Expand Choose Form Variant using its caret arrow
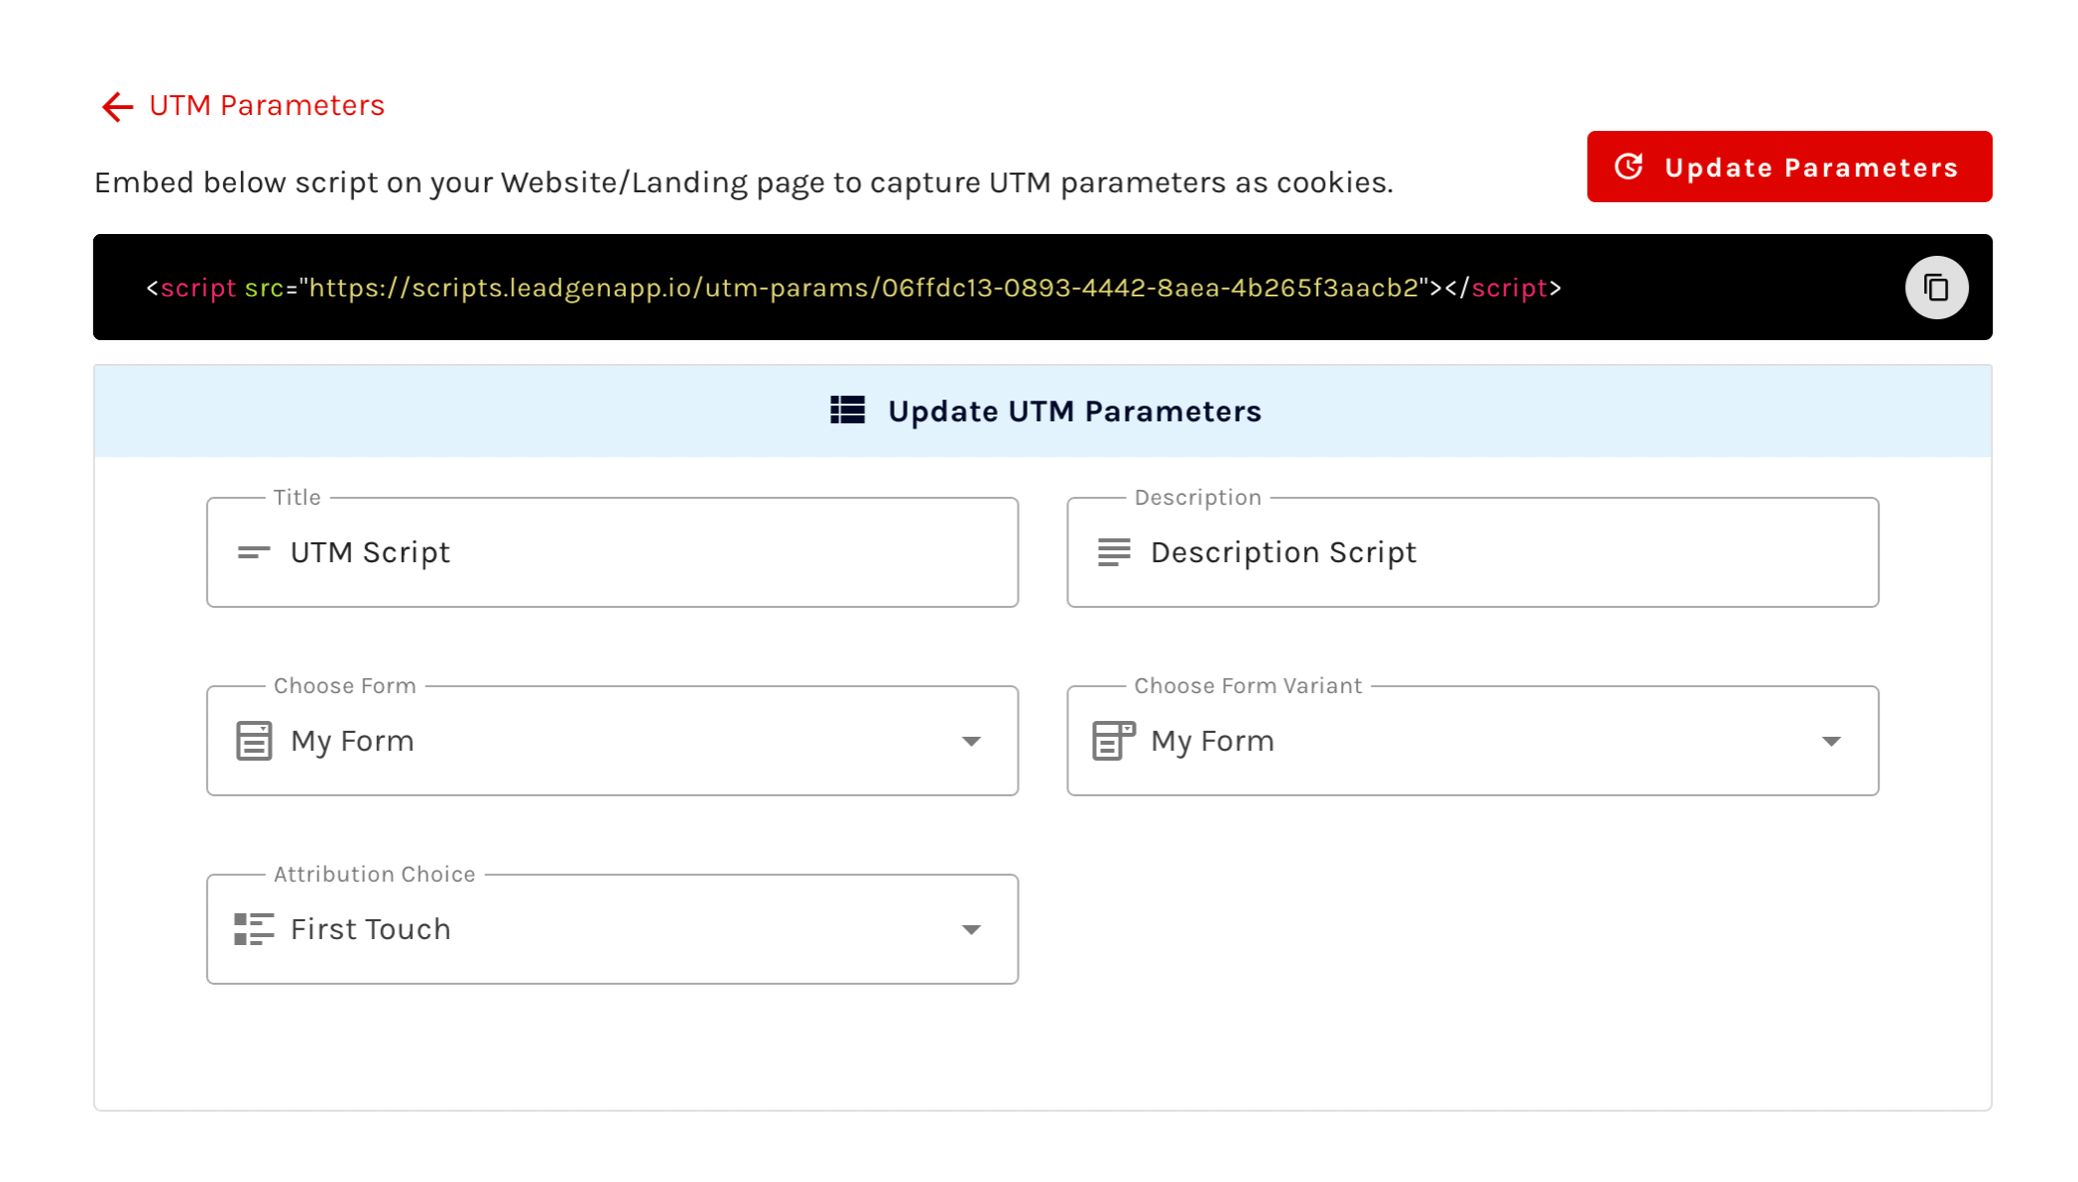 pyautogui.click(x=1831, y=741)
